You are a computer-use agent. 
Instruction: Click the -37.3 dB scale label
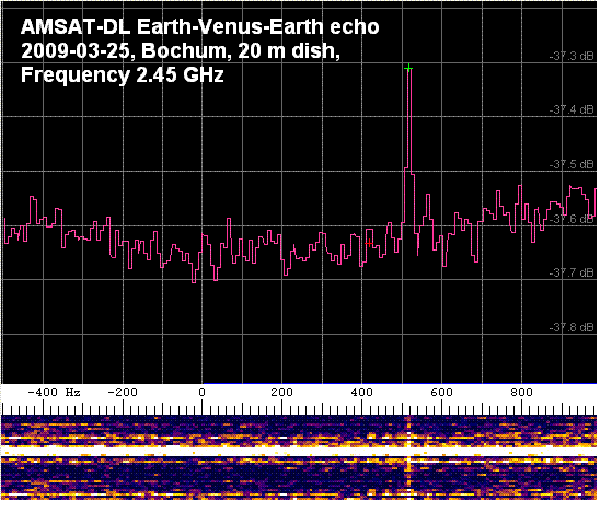(571, 56)
